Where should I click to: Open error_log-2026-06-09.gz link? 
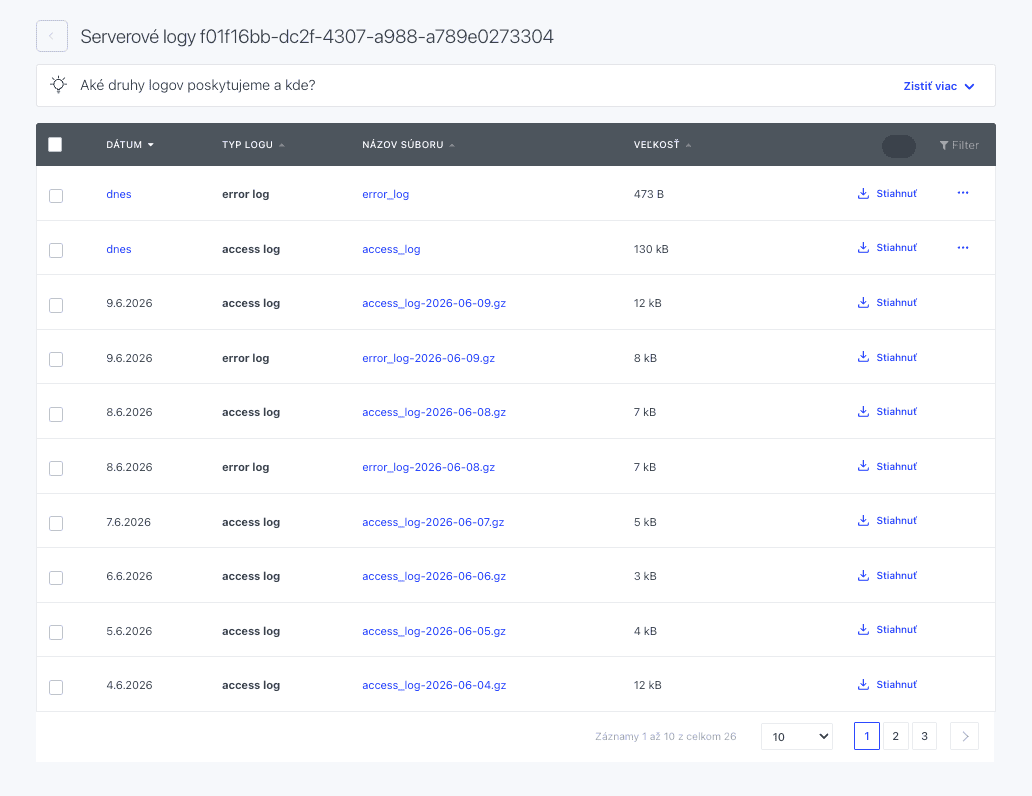click(x=428, y=358)
